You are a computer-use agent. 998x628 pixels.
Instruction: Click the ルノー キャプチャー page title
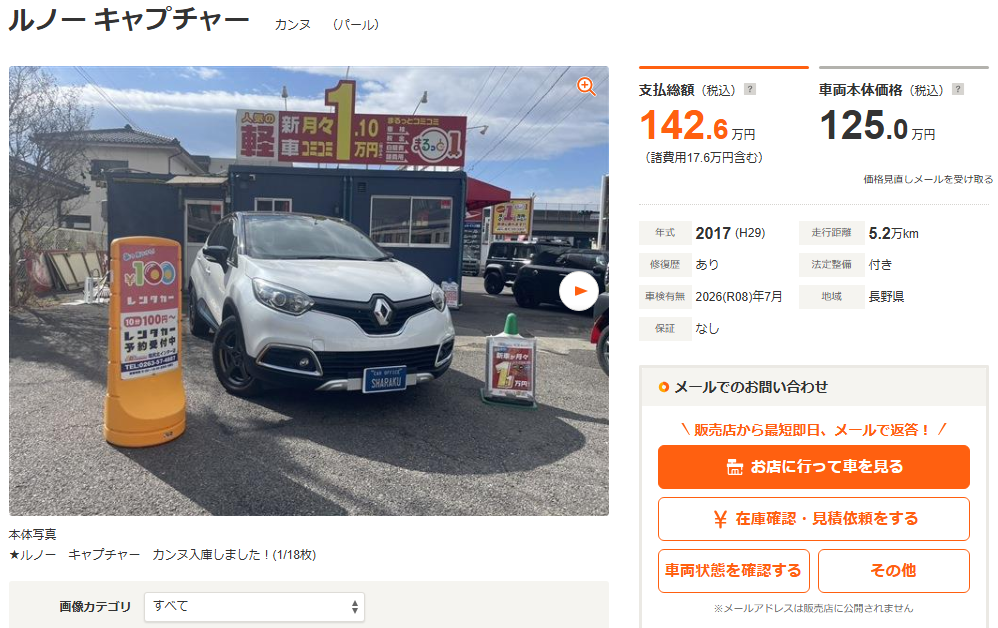129,20
